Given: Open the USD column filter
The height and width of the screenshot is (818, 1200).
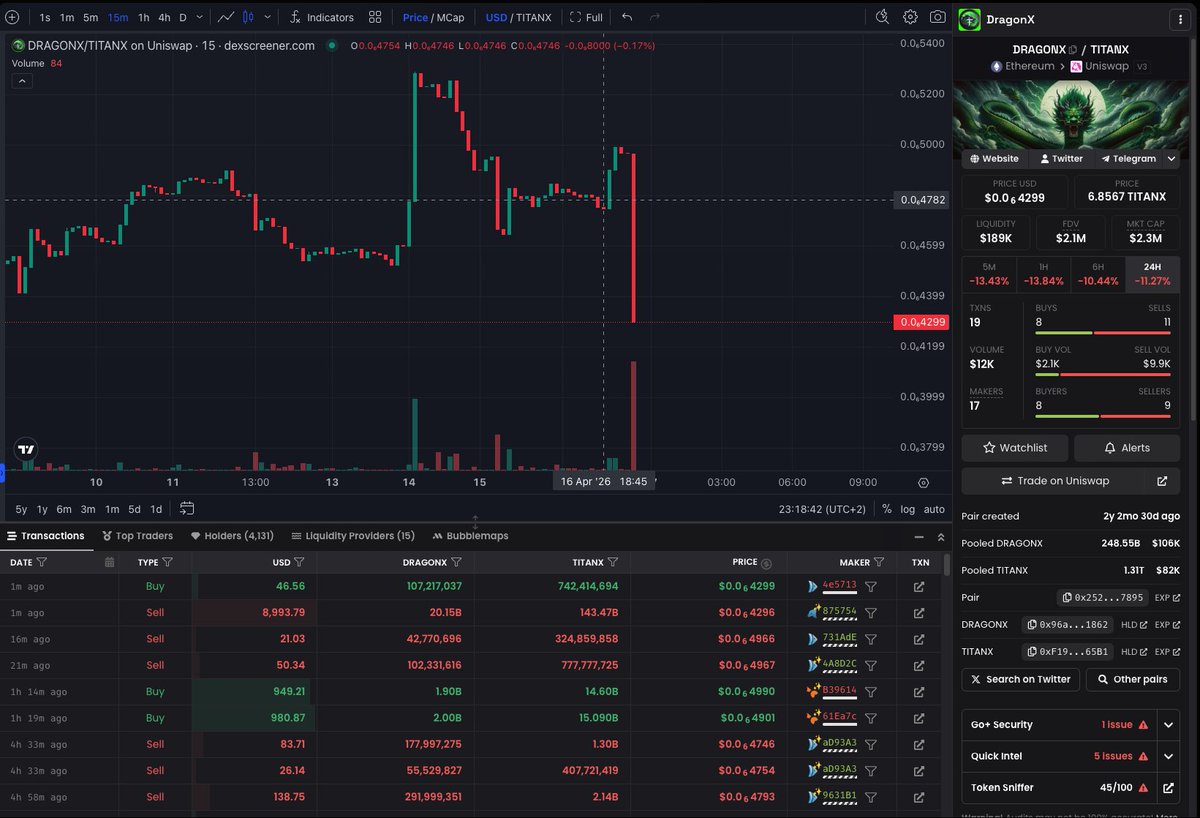Looking at the screenshot, I should [299, 562].
